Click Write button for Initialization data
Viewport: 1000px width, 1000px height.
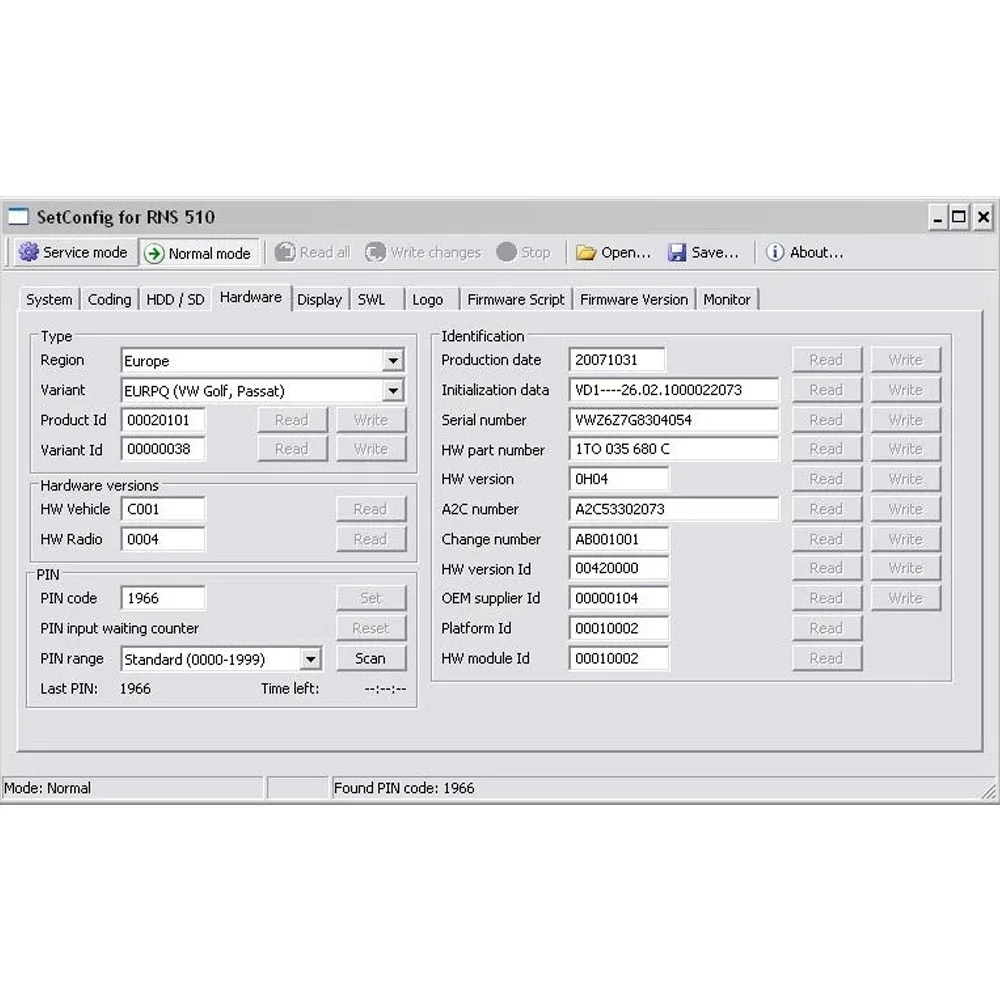point(906,390)
